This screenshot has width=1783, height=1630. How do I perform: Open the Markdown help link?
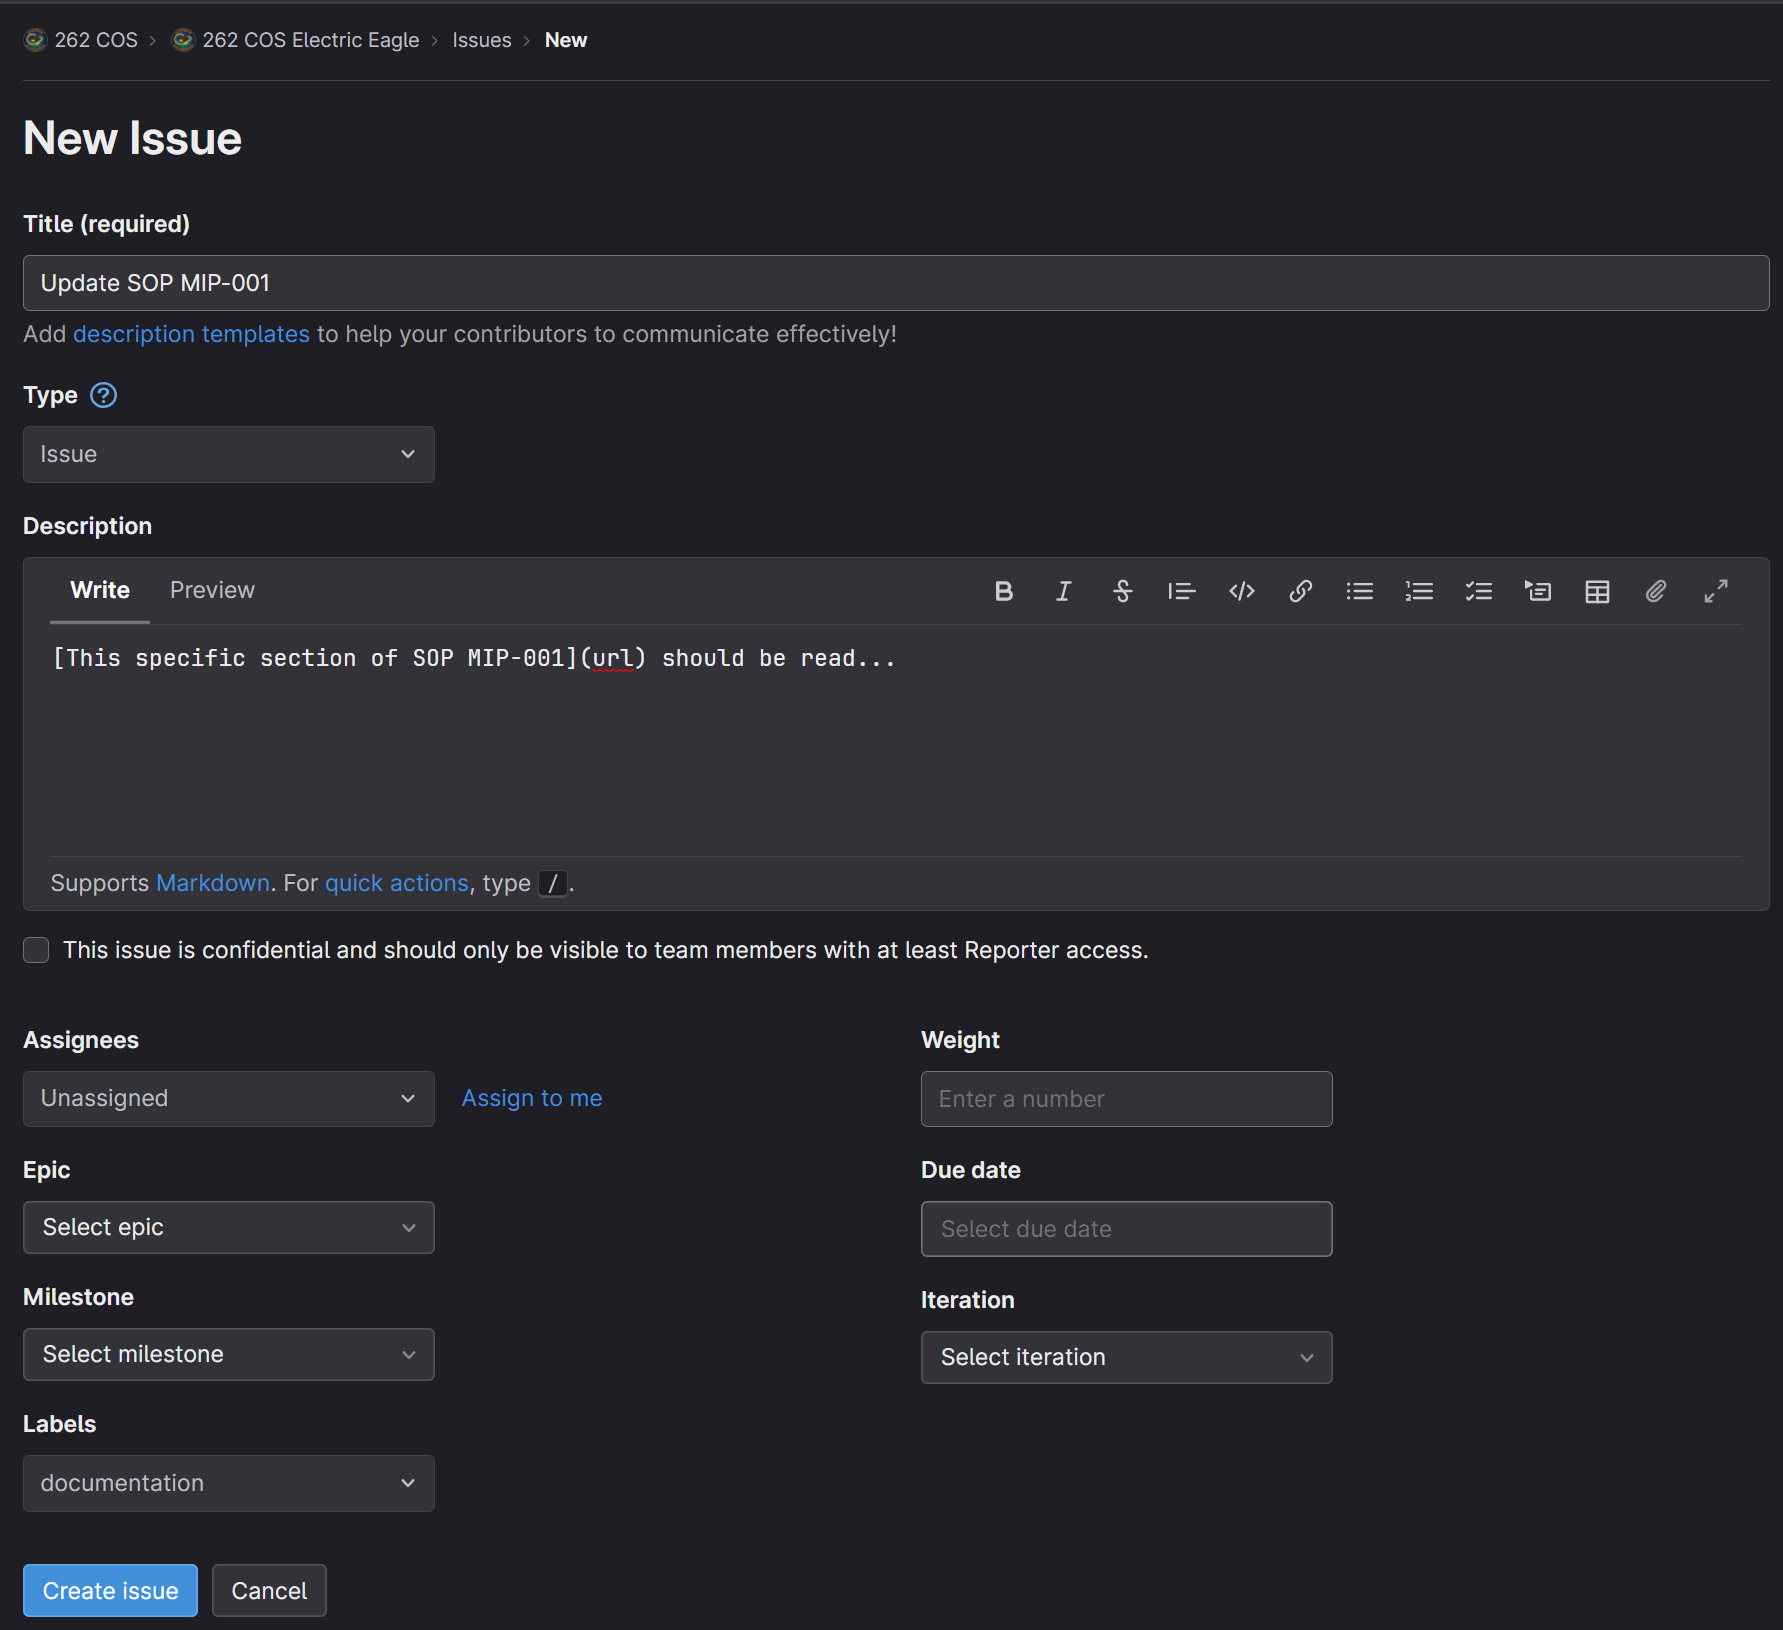pyautogui.click(x=213, y=883)
